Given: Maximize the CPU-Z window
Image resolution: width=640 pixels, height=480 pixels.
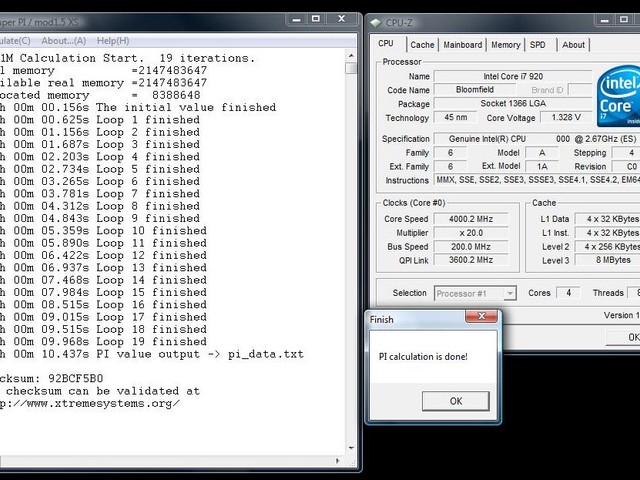Looking at the screenshot, I should tap(624, 20).
